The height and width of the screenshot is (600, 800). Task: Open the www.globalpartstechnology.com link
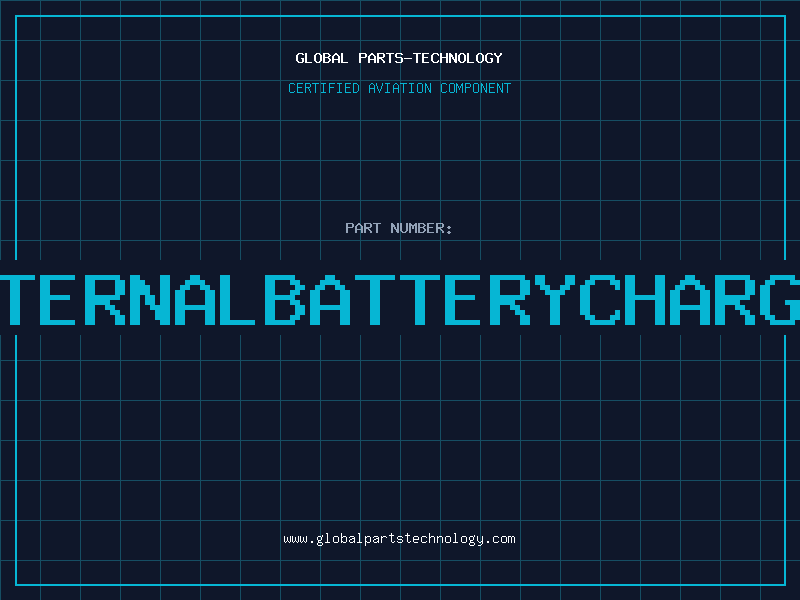tap(399, 539)
